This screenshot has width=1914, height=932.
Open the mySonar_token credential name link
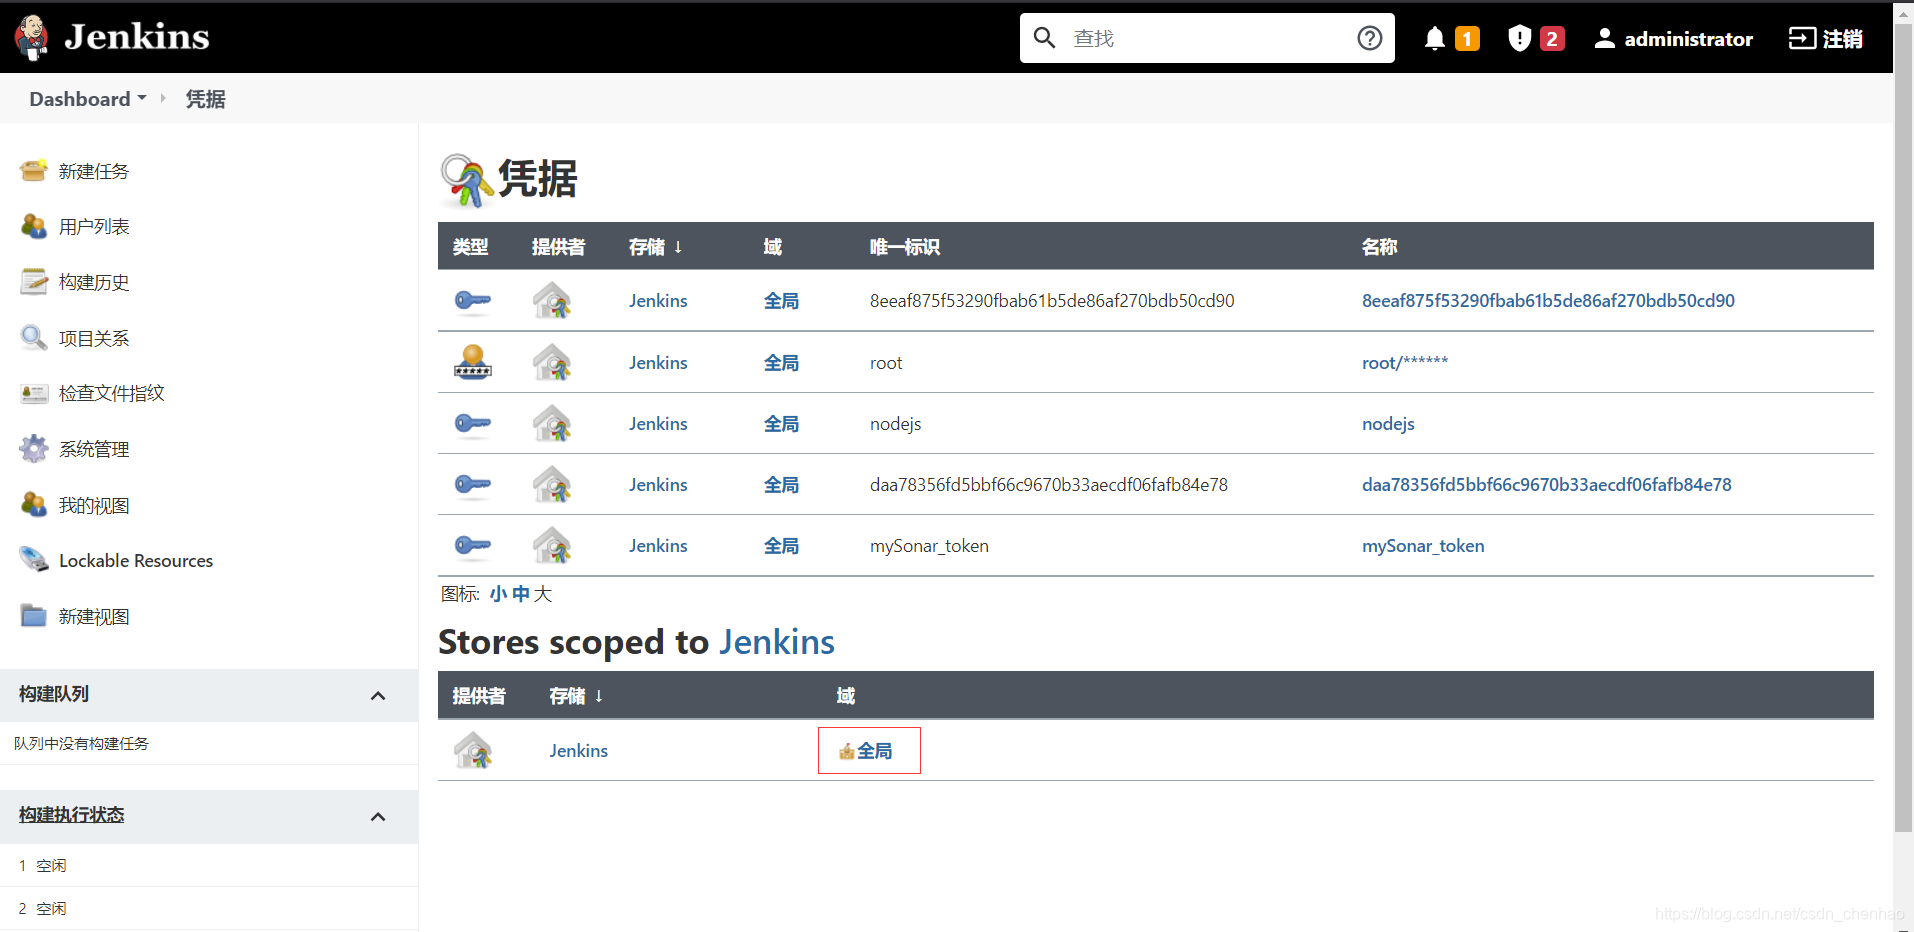1422,546
